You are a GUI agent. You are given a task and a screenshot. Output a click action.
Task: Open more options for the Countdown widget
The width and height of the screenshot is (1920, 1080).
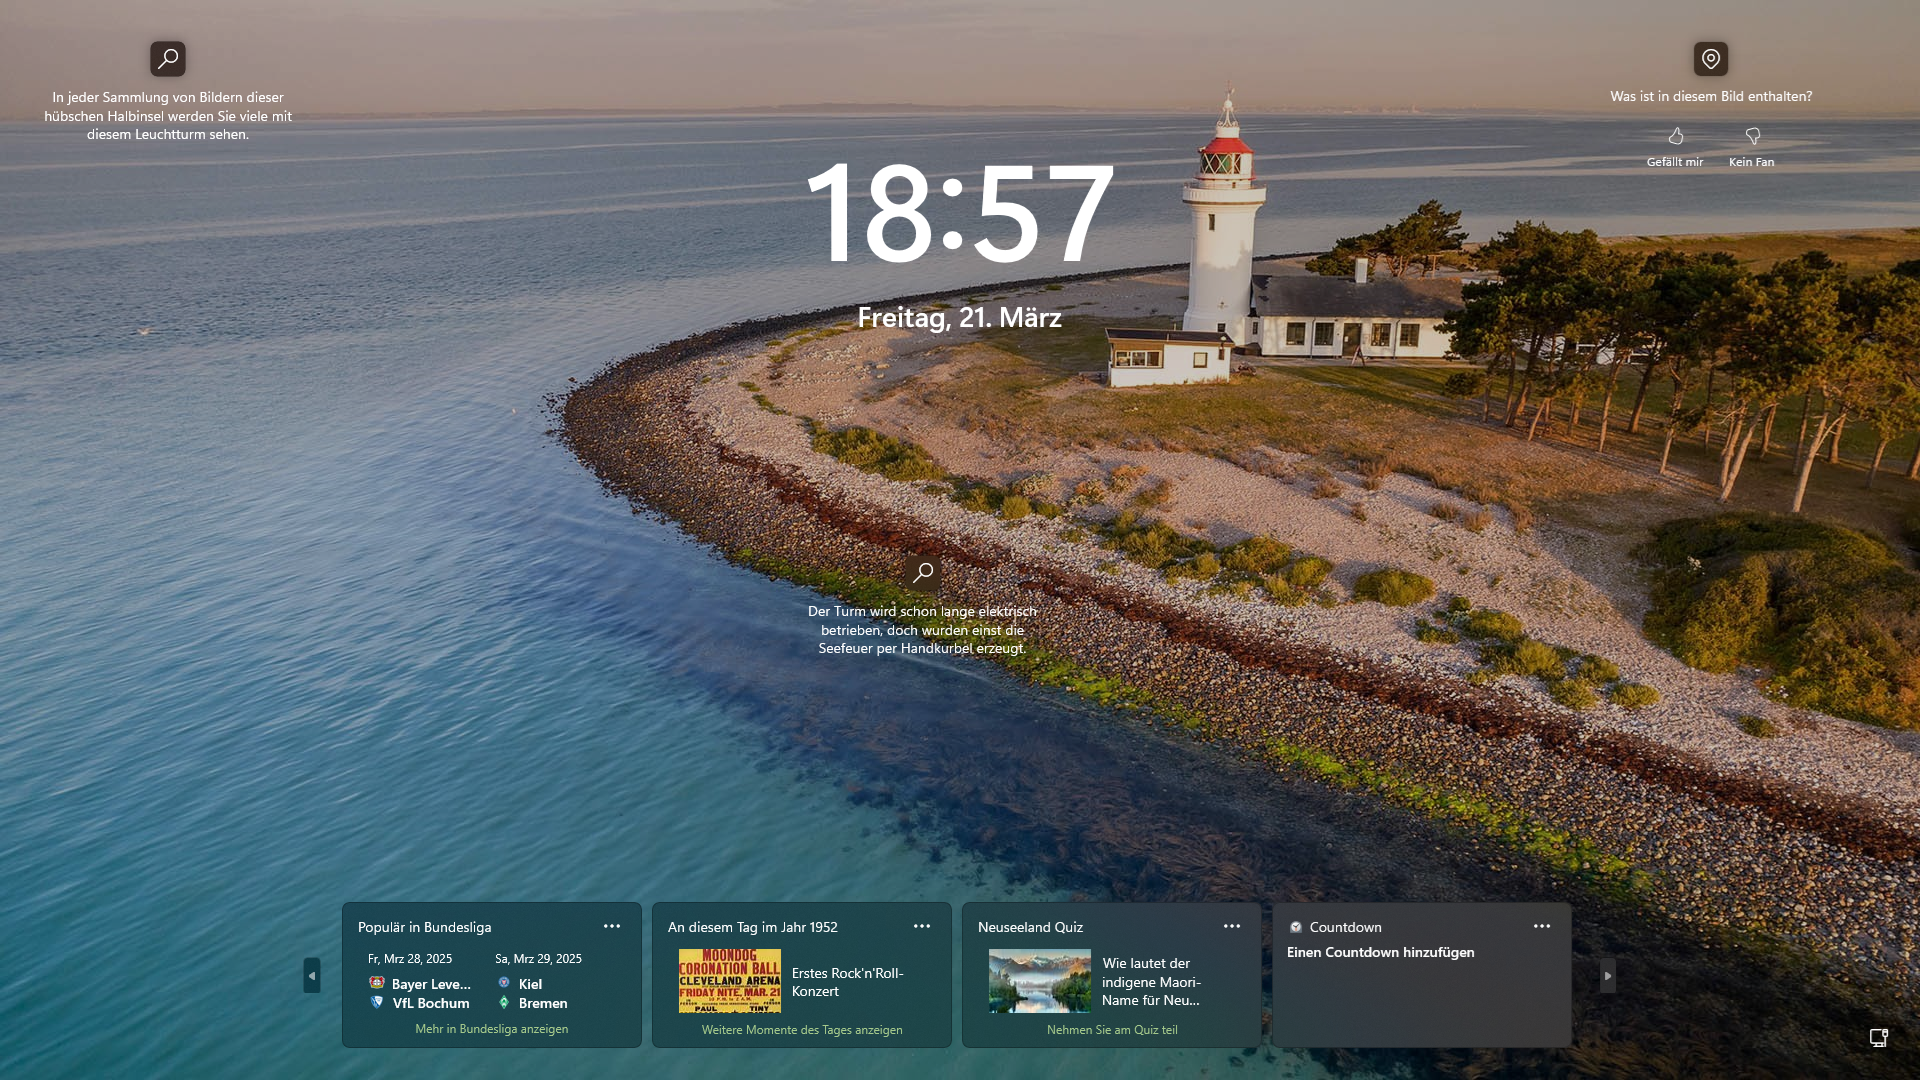(1542, 927)
